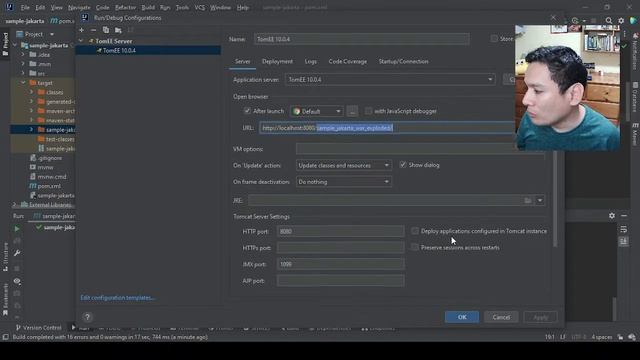
Task: Browse for JRE folder icon
Action: (528, 200)
